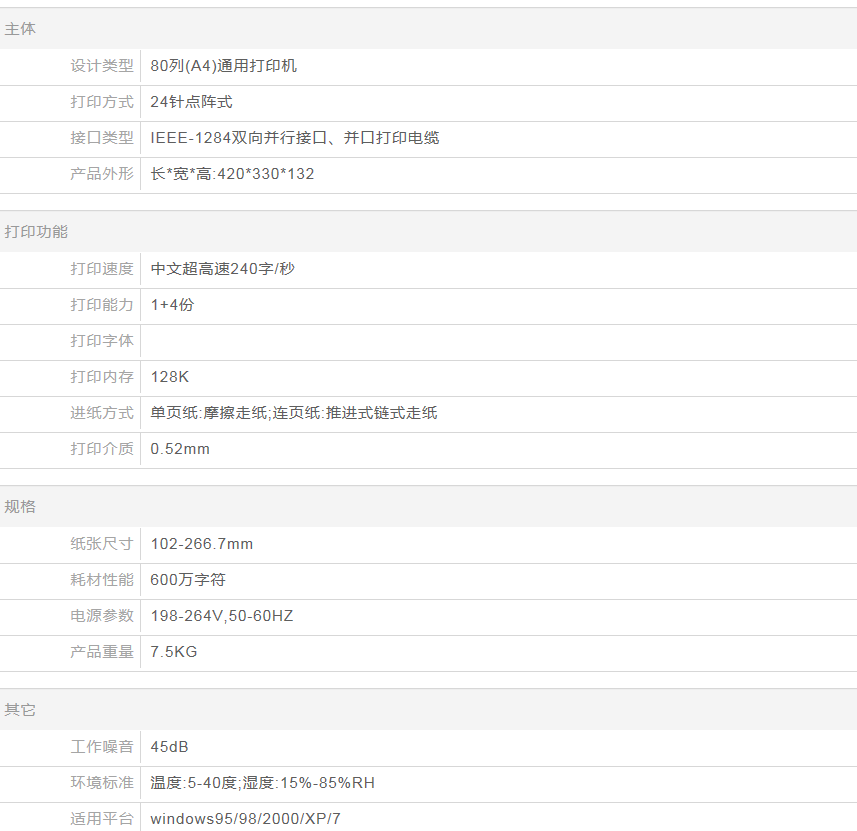Select the windows95/98/2000/XP/7 platform text
The width and height of the screenshot is (857, 831).
pos(245,819)
